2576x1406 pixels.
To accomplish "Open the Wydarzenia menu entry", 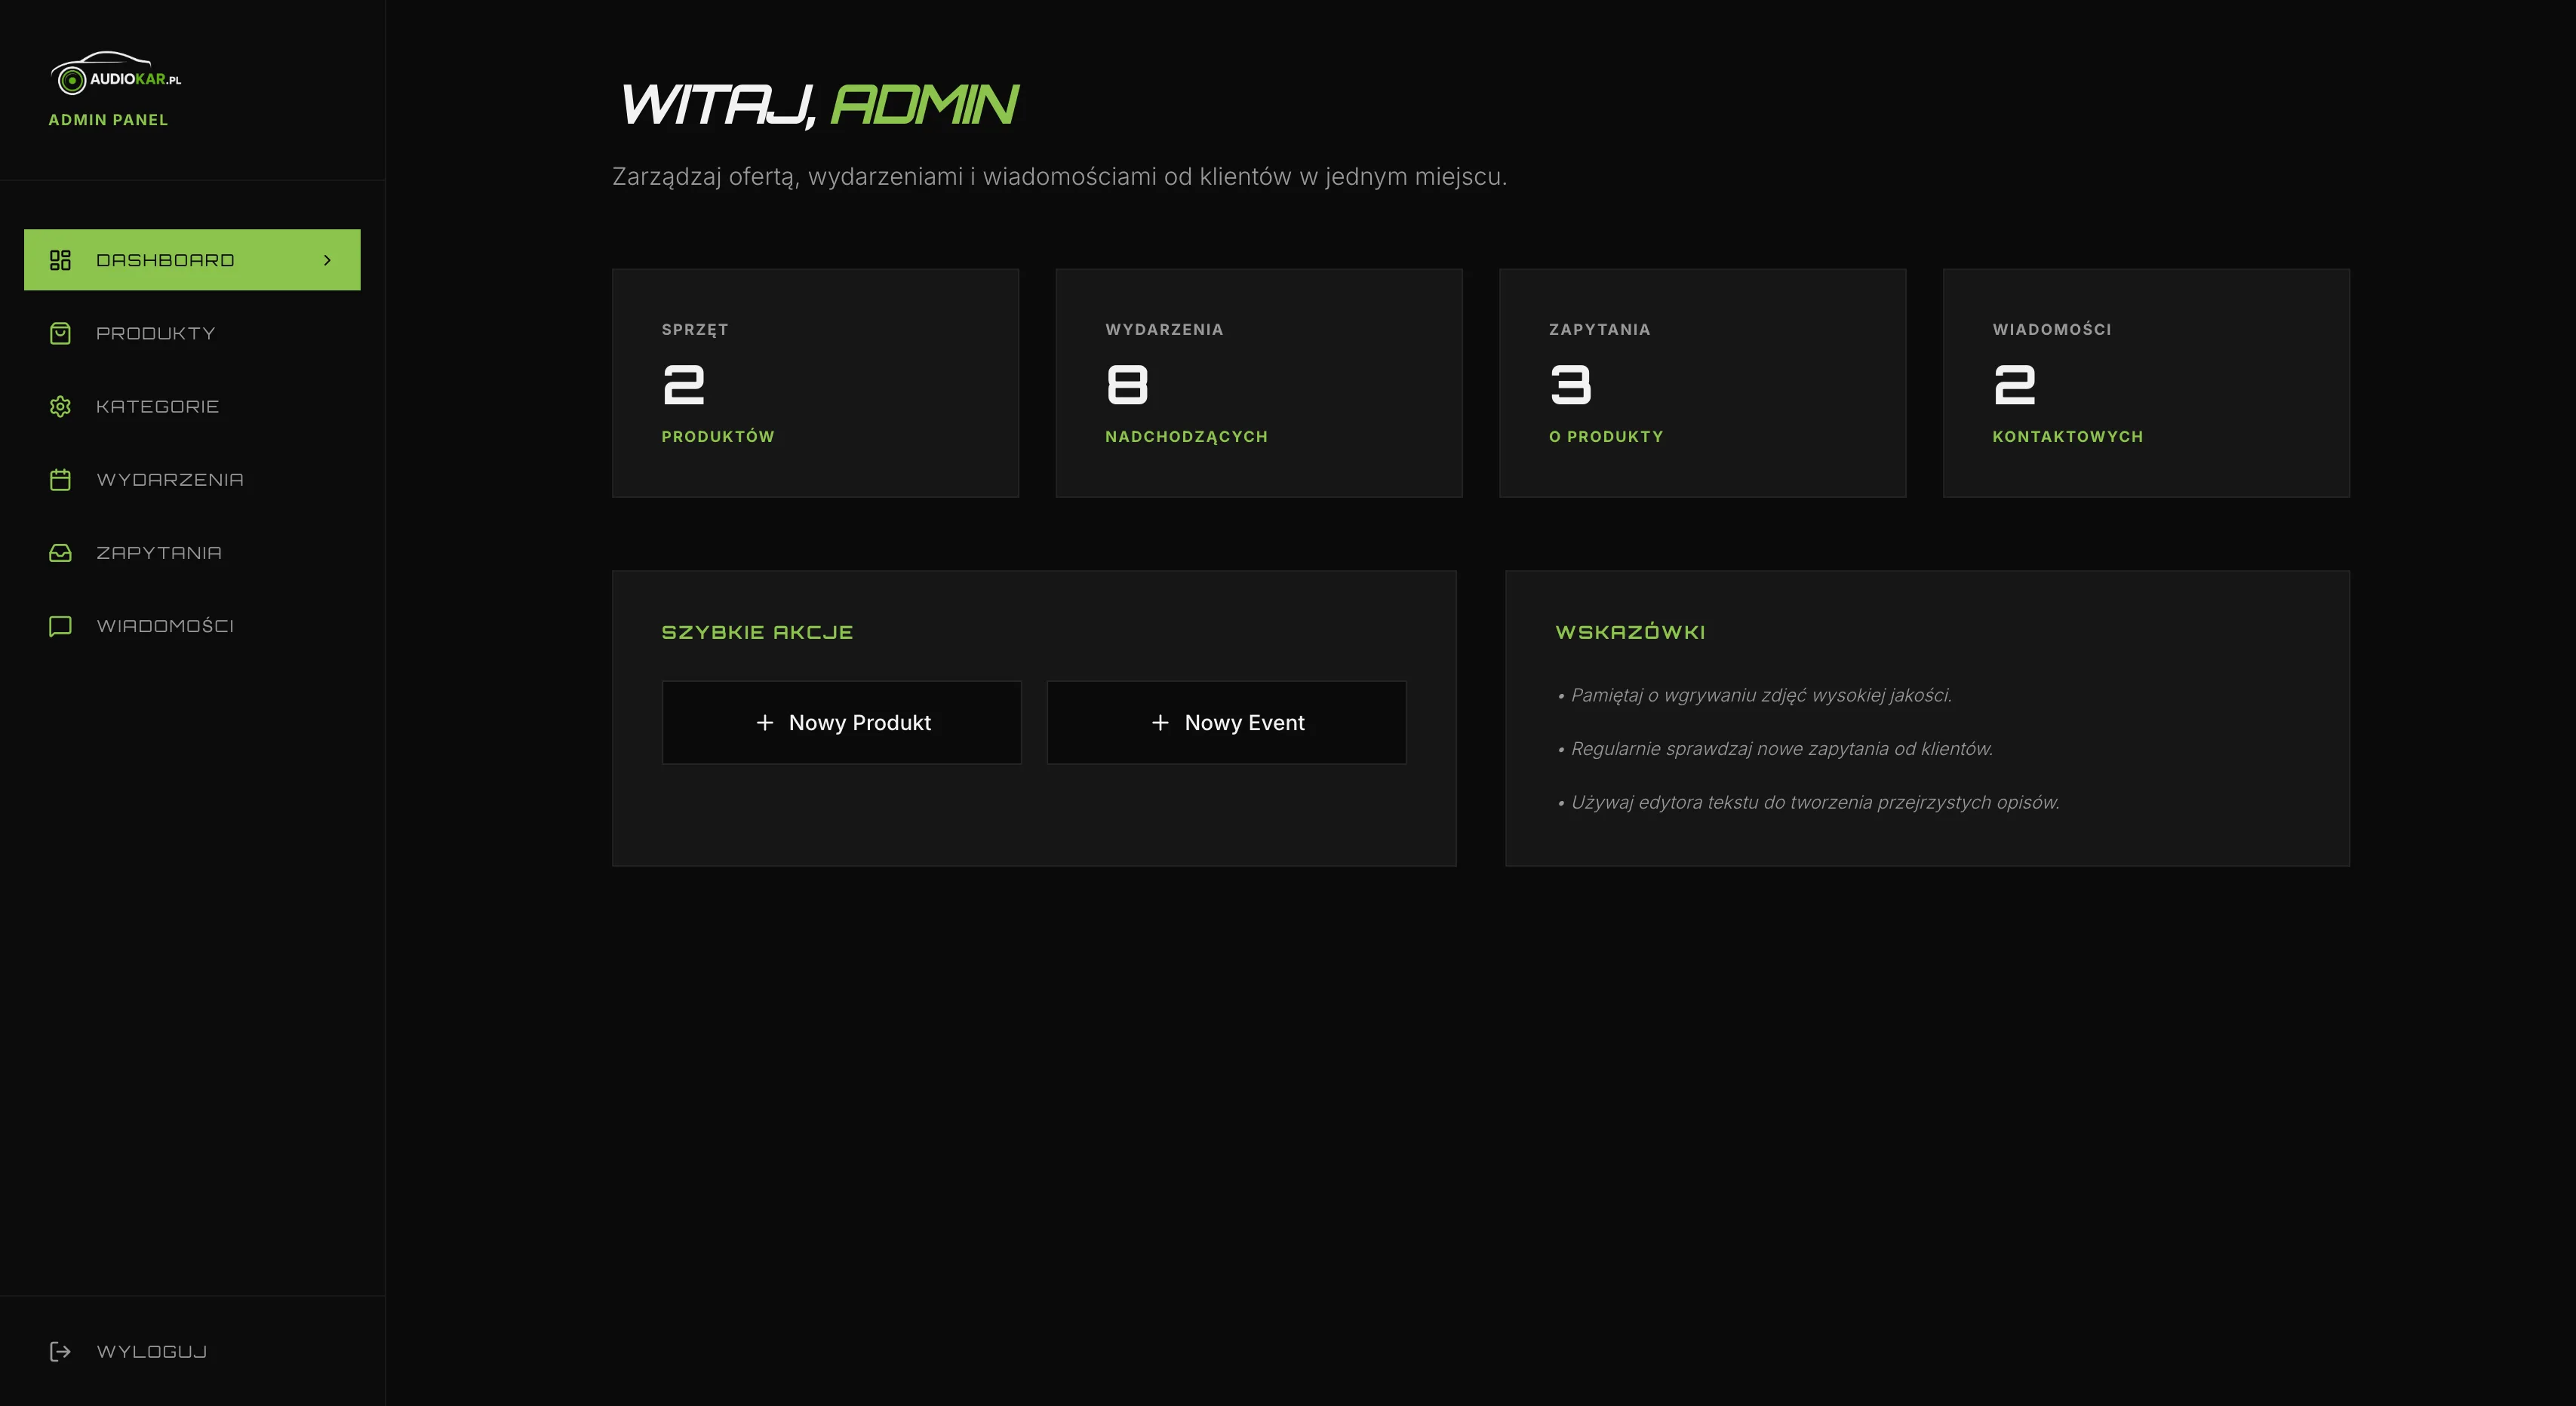I will pyautogui.click(x=170, y=480).
